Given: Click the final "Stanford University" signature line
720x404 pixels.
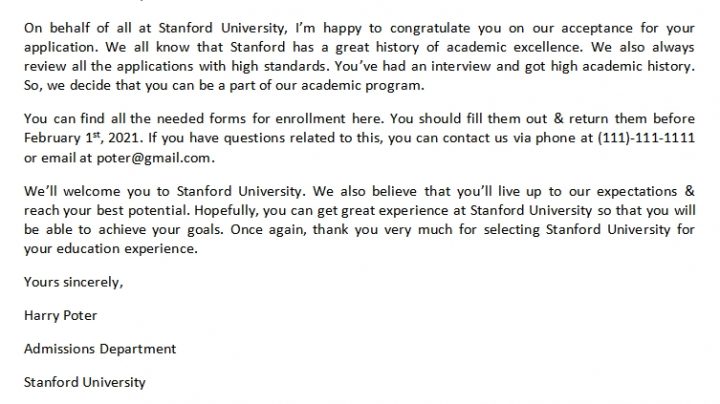Looking at the screenshot, I should [84, 382].
